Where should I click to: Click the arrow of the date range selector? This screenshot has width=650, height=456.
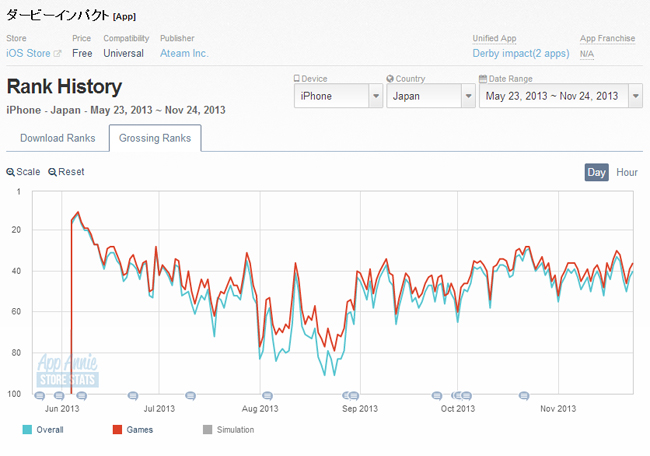point(635,96)
